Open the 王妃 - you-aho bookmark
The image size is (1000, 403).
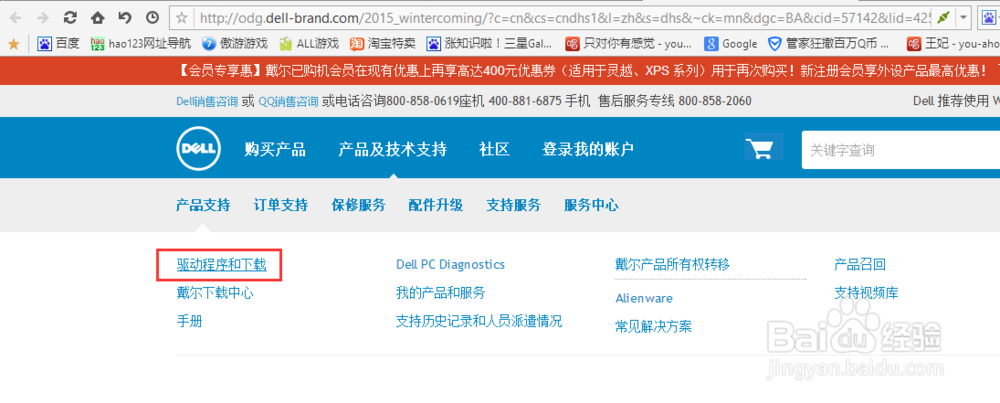(x=953, y=44)
